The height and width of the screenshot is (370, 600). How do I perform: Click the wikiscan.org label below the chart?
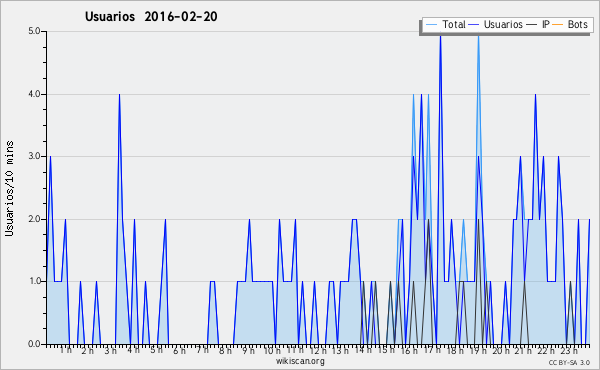coord(300,361)
